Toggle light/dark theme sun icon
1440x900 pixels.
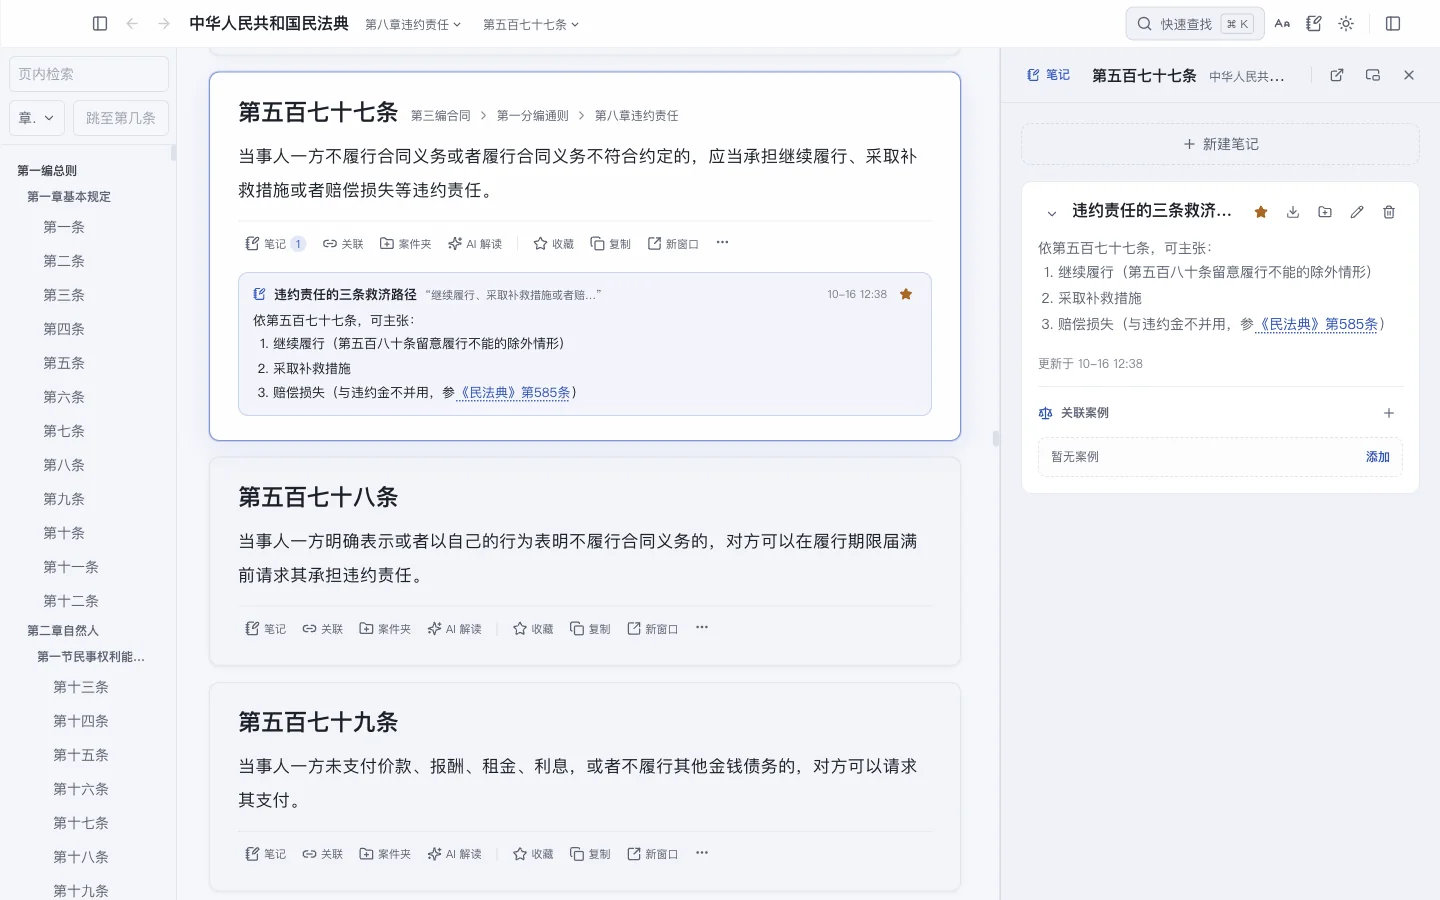[x=1346, y=24]
